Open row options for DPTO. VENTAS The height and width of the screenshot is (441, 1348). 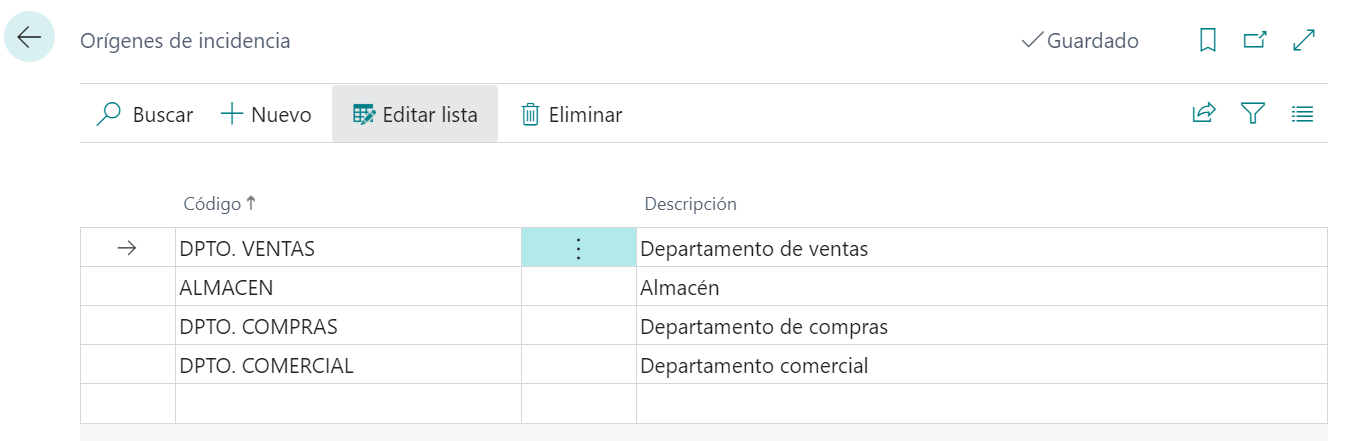point(578,248)
